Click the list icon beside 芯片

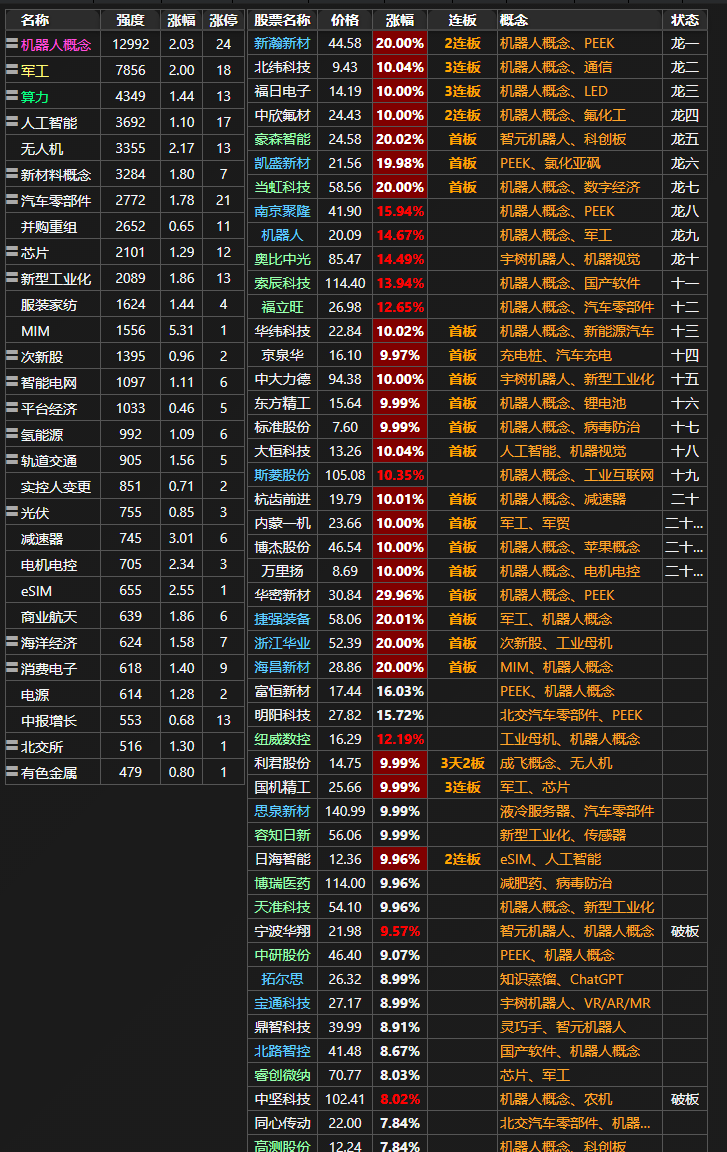coord(12,252)
